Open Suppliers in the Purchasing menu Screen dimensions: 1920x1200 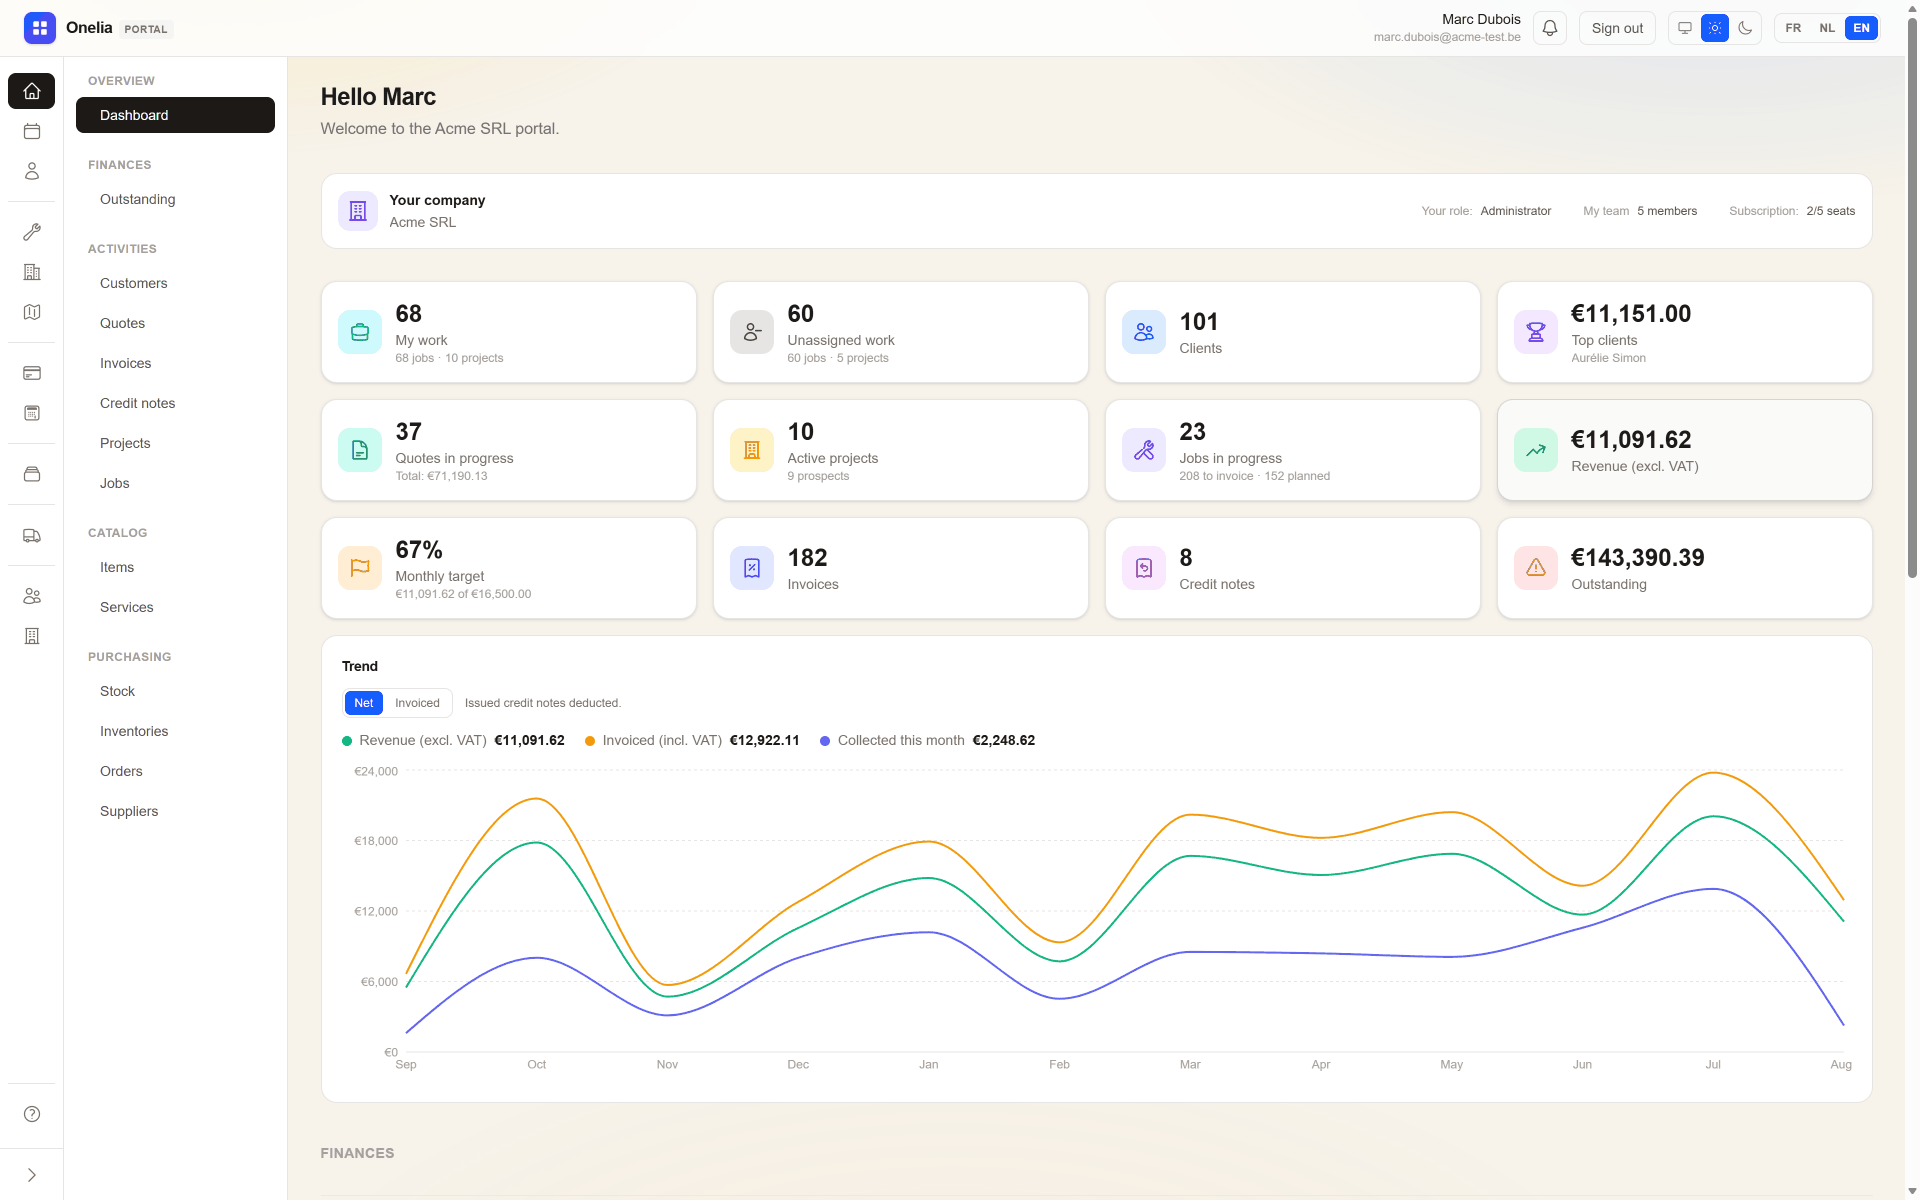(129, 811)
